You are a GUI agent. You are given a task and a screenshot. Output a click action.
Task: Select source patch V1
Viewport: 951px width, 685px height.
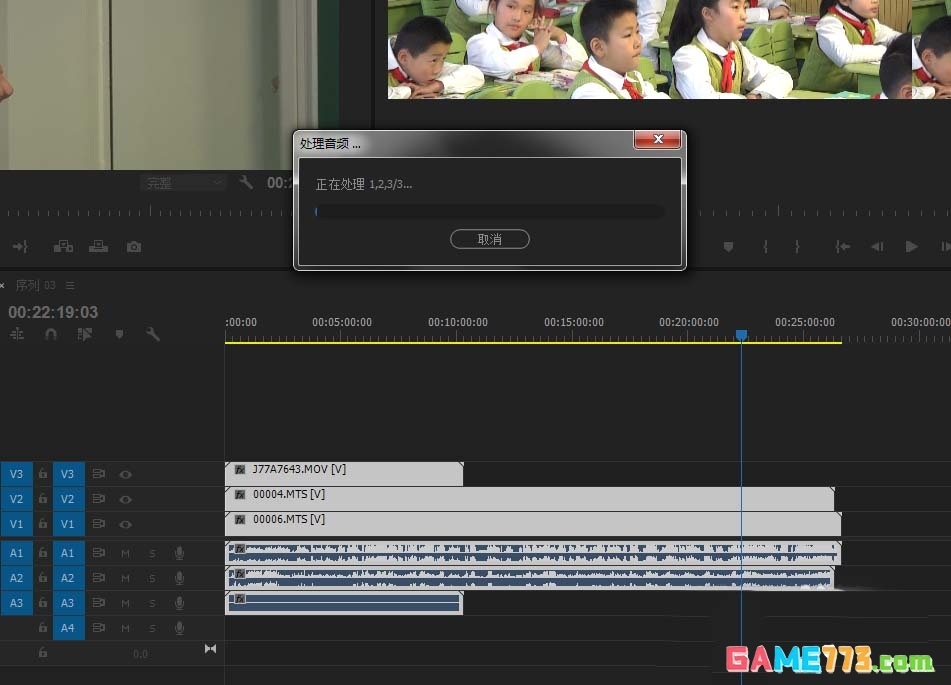point(16,524)
